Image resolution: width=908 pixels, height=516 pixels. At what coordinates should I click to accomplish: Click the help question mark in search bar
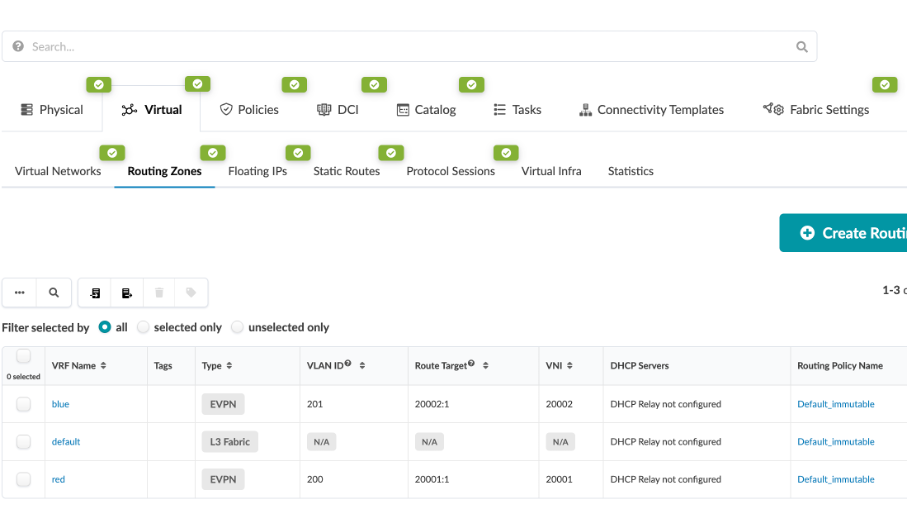pyautogui.click(x=18, y=46)
